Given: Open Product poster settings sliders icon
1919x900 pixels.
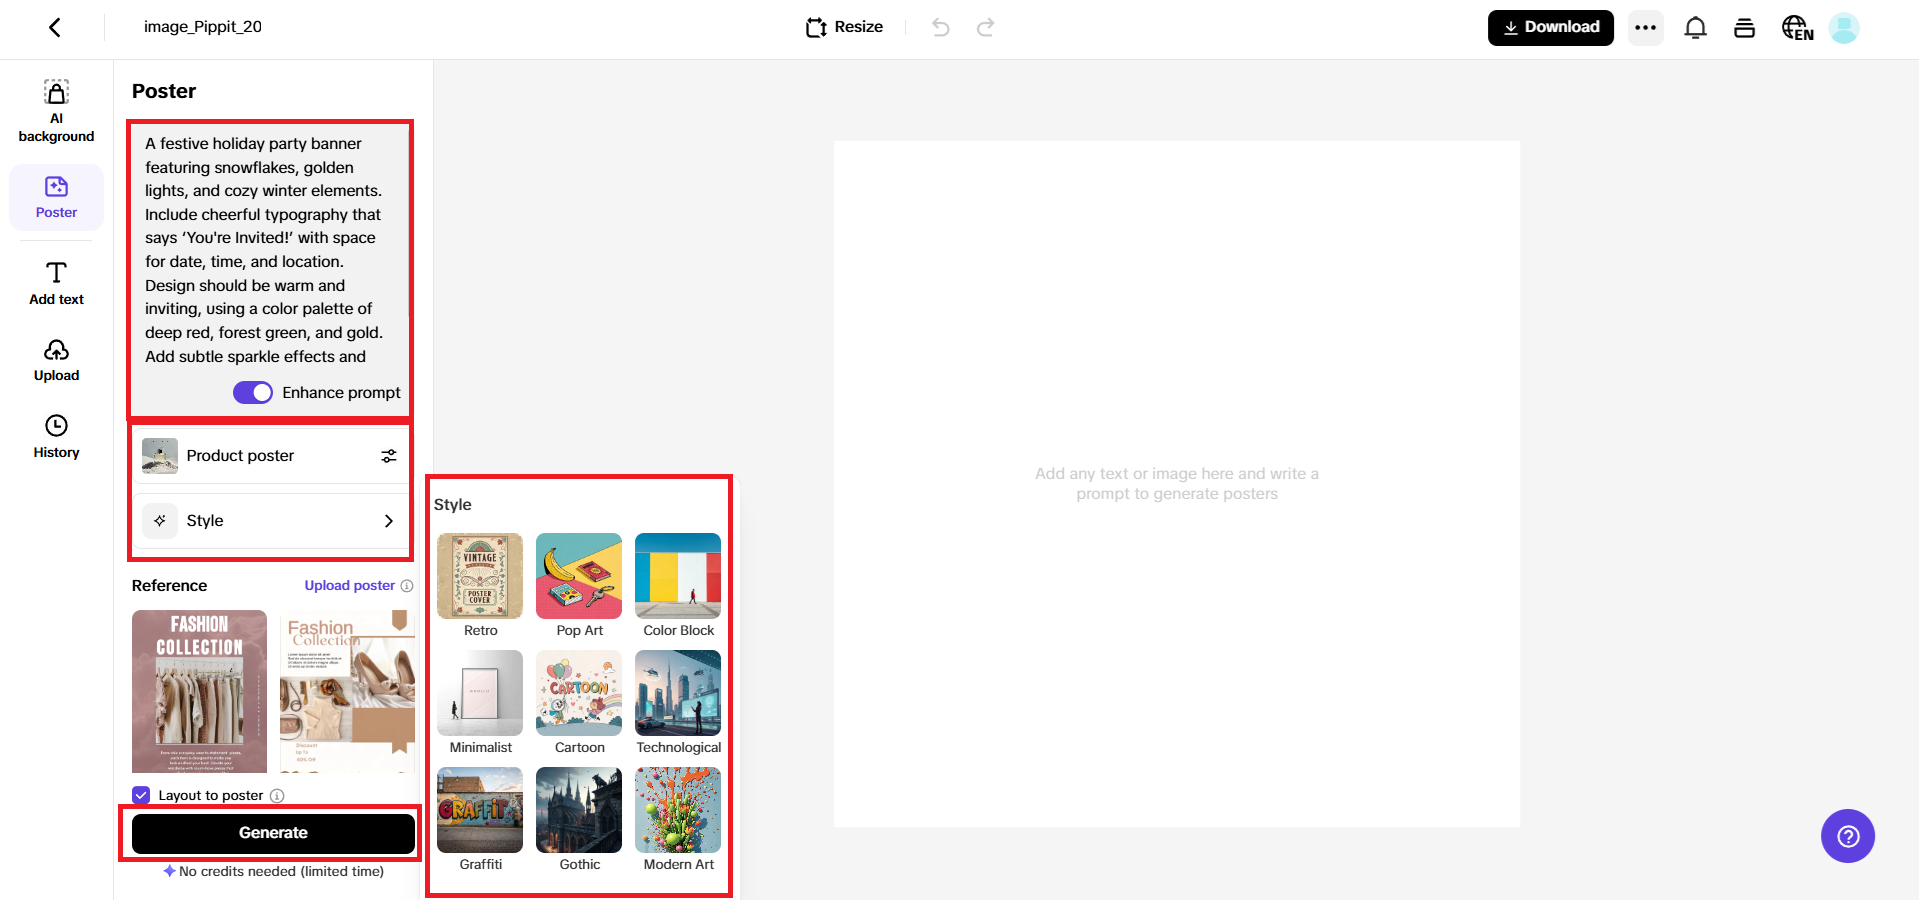Looking at the screenshot, I should (389, 456).
